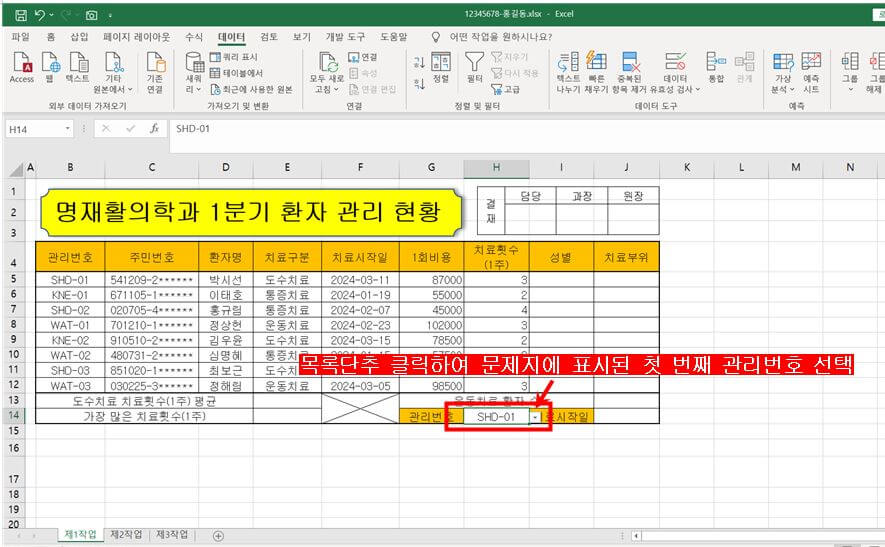Open the H14 cell list dropdown arrow
The image size is (885, 547).
pos(536,417)
